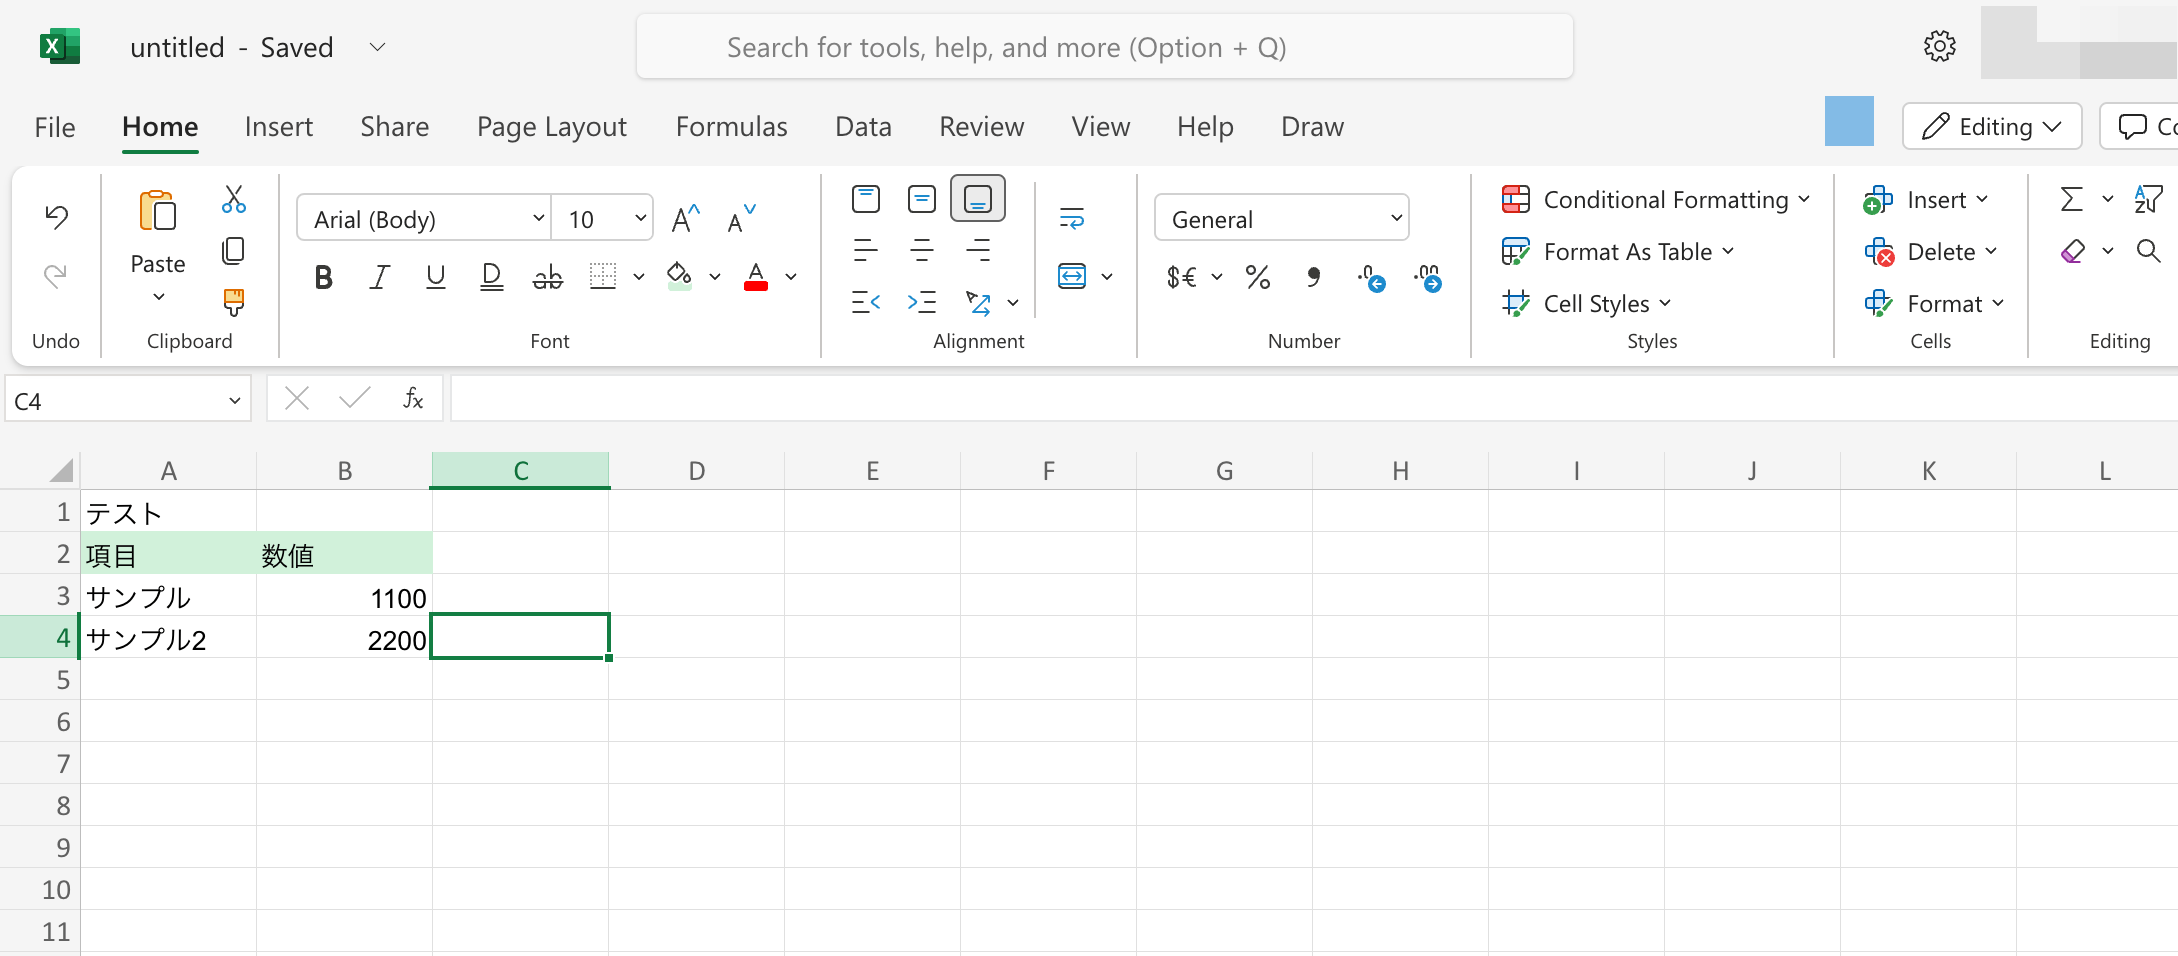Click the Increase Indent icon
2178x956 pixels.
coord(921,302)
